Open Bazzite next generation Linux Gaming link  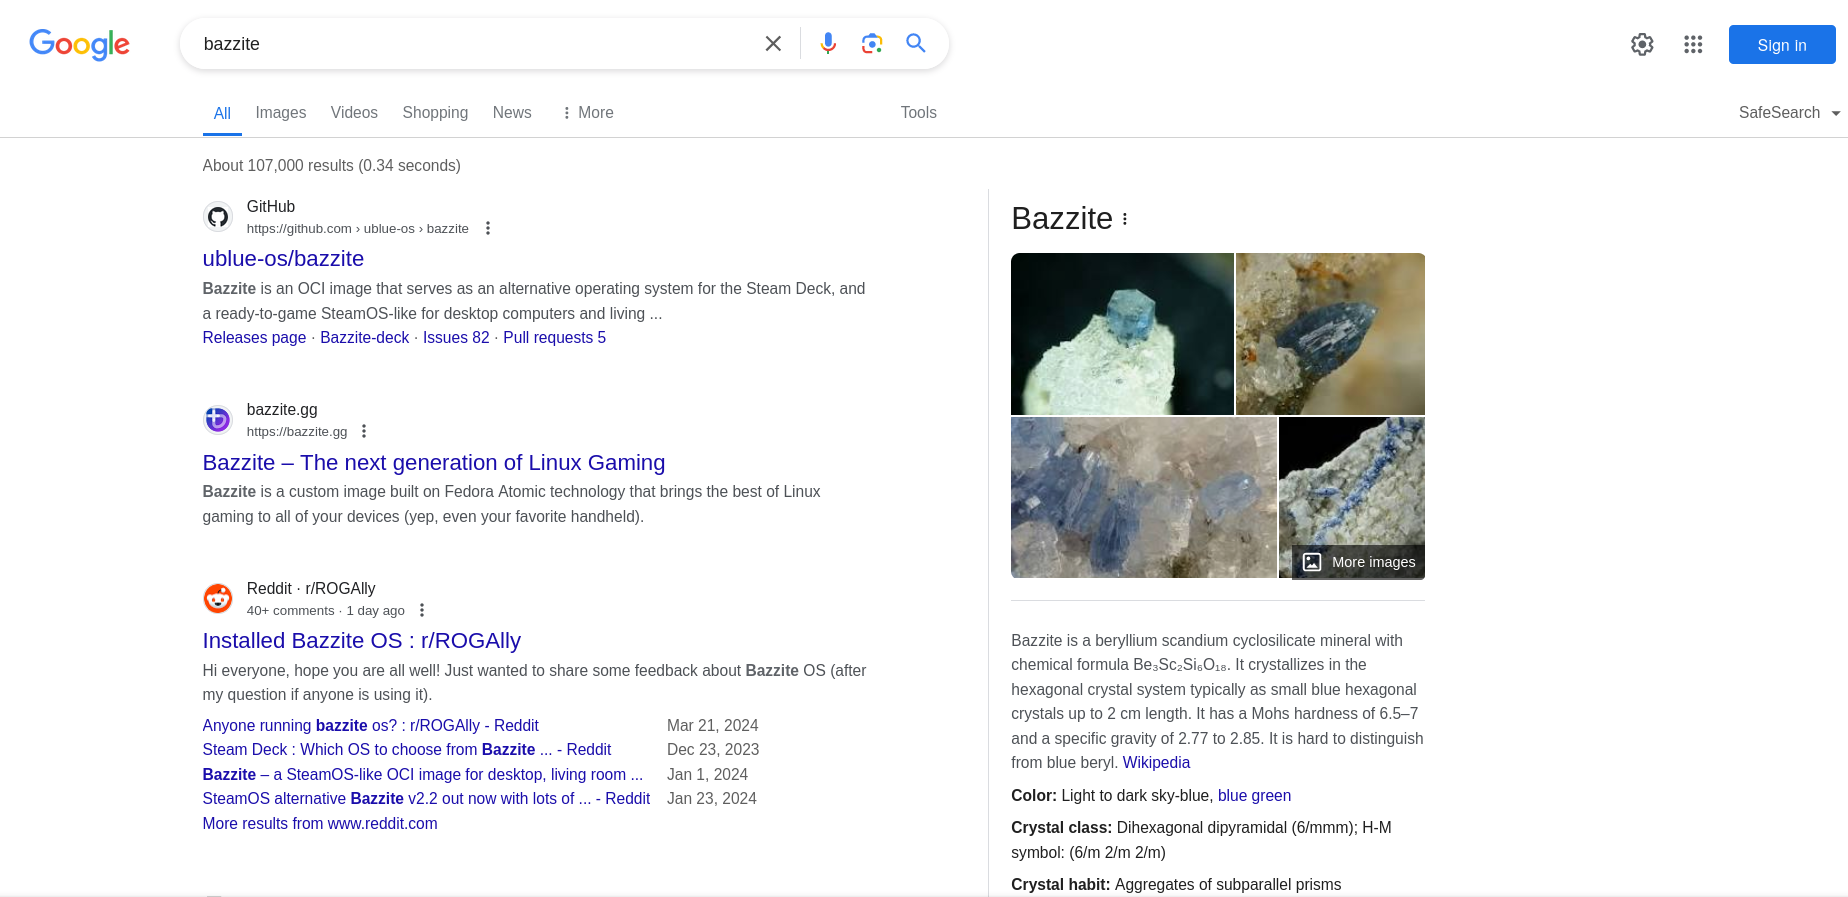point(434,463)
